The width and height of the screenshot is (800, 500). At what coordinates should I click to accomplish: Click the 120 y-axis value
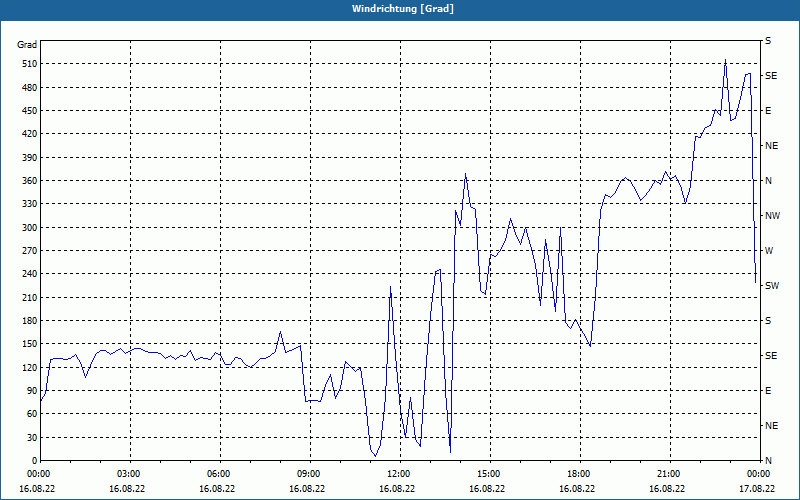point(30,367)
